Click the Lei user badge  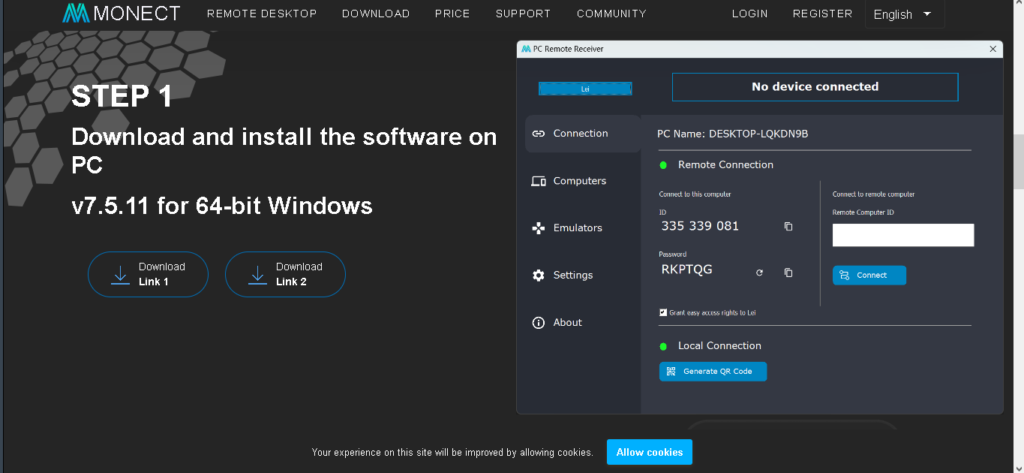tap(585, 89)
